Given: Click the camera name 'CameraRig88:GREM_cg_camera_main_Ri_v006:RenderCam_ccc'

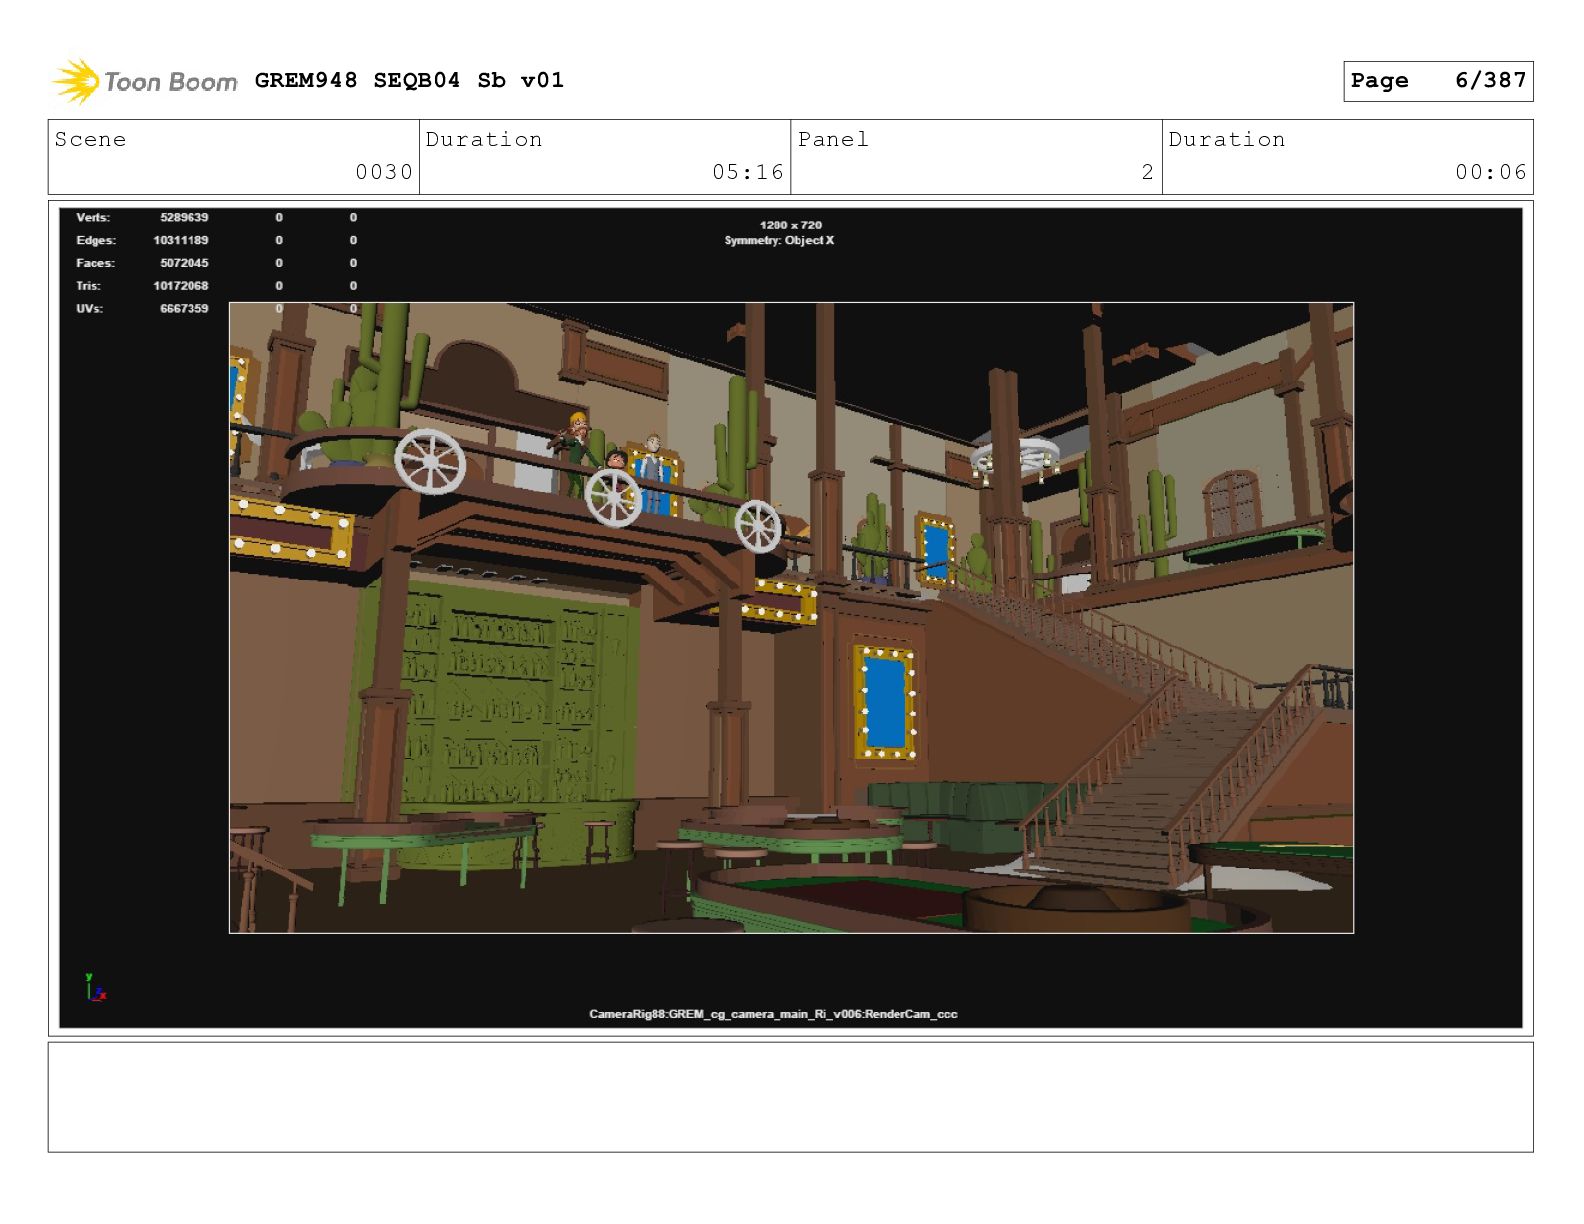Looking at the screenshot, I should pyautogui.click(x=773, y=1014).
